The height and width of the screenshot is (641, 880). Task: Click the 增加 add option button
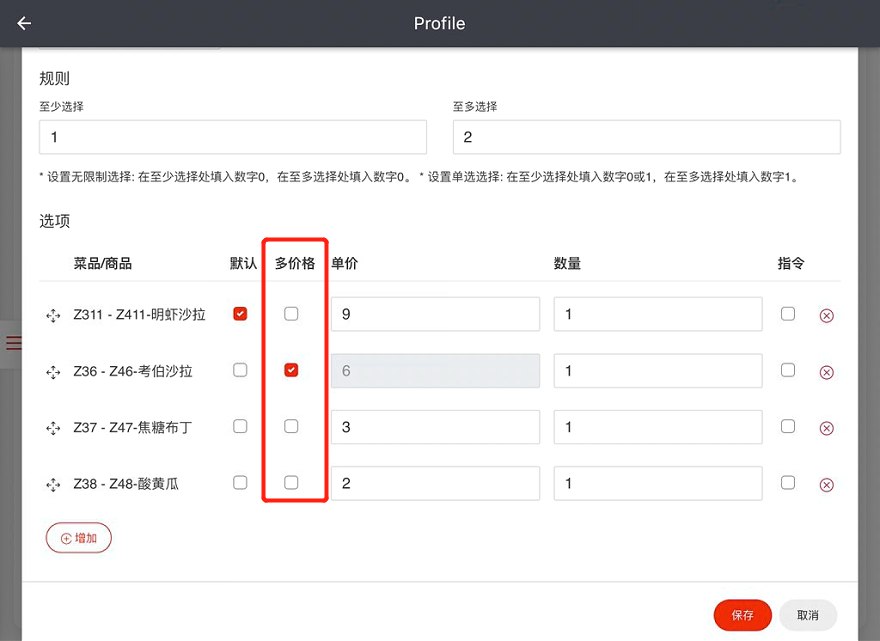pyautogui.click(x=79, y=538)
